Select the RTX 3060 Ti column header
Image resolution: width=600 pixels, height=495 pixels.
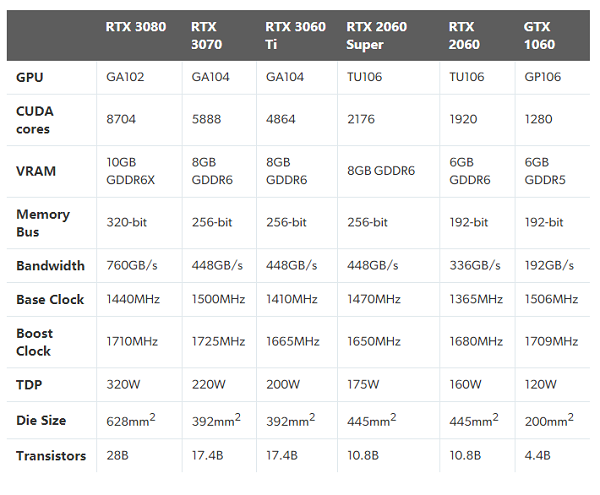pyautogui.click(x=295, y=35)
